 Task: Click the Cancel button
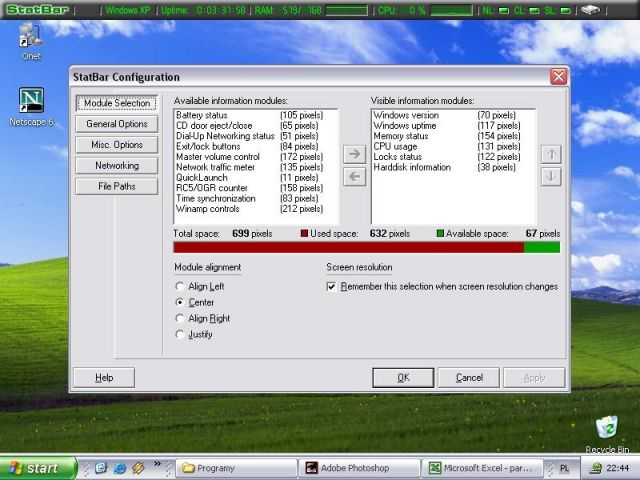[469, 378]
